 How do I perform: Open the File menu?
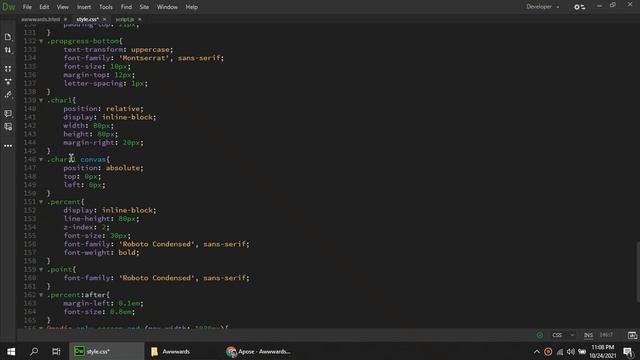[x=27, y=7]
